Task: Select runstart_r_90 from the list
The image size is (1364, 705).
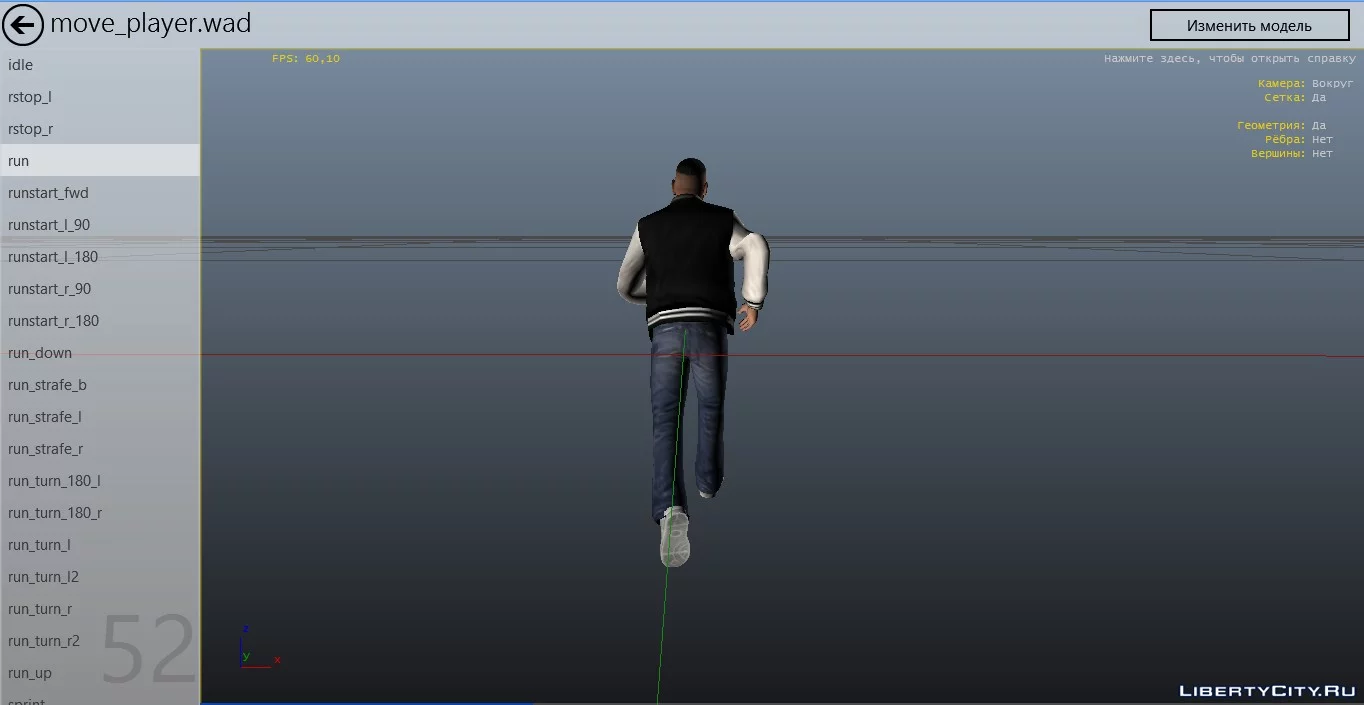Action: point(100,289)
